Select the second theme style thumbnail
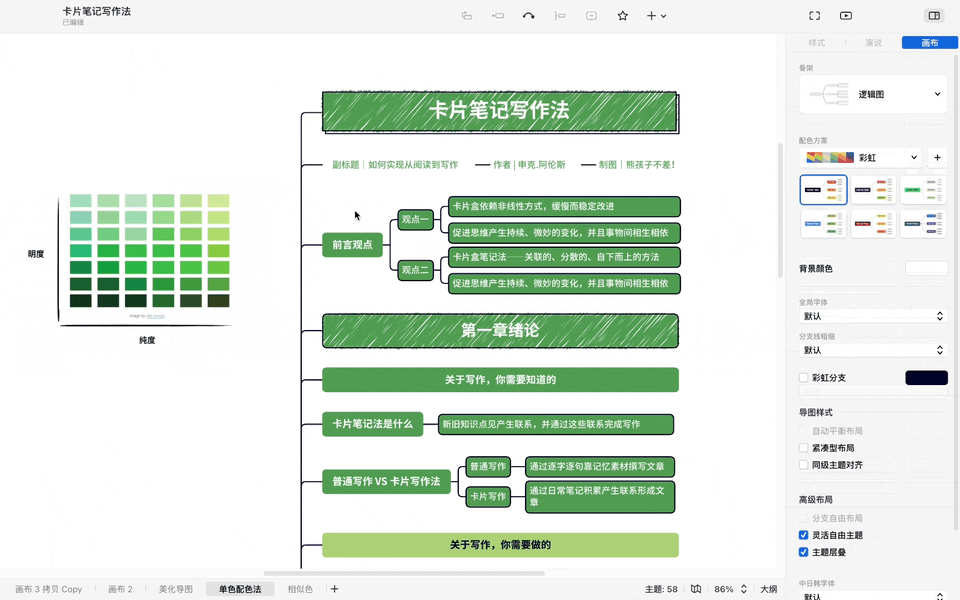 pyautogui.click(x=873, y=189)
